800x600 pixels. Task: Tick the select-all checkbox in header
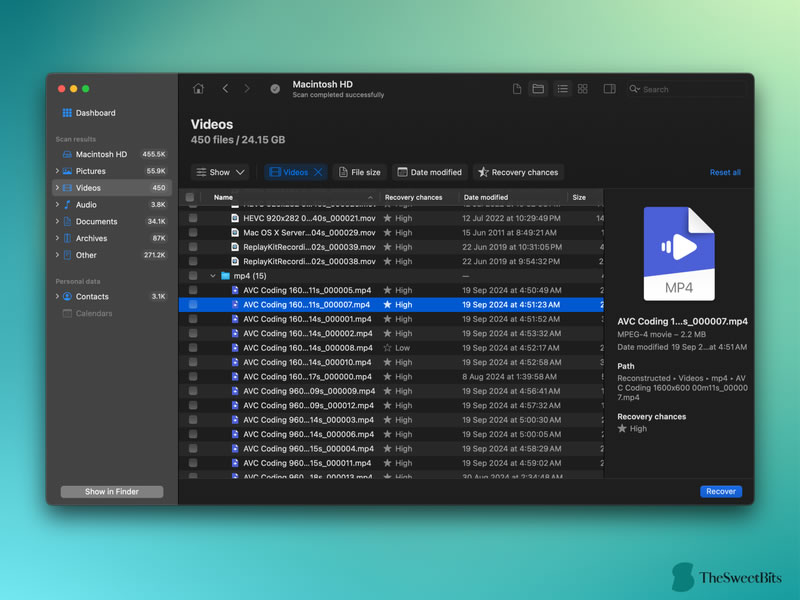[x=190, y=197]
